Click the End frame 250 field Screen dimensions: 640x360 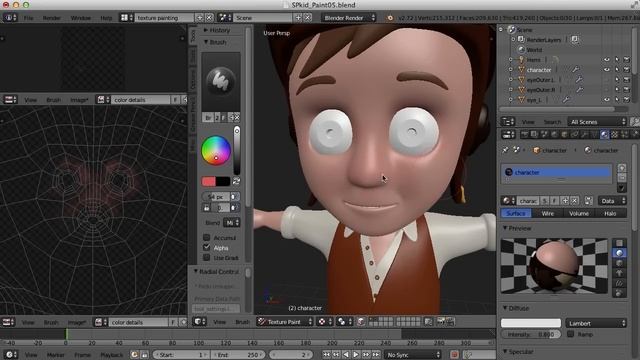[x=238, y=355]
